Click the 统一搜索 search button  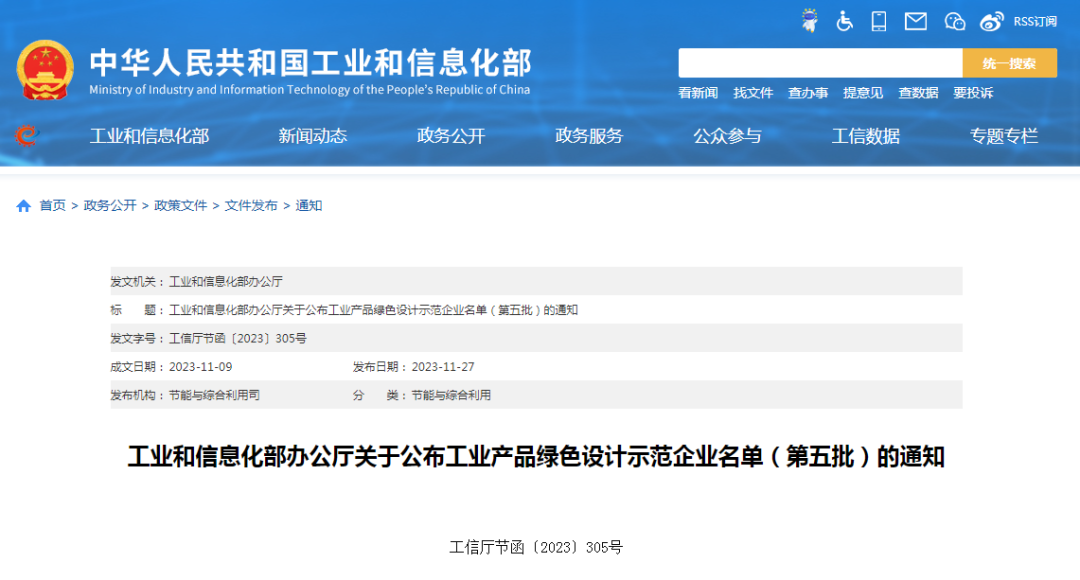click(x=1009, y=63)
